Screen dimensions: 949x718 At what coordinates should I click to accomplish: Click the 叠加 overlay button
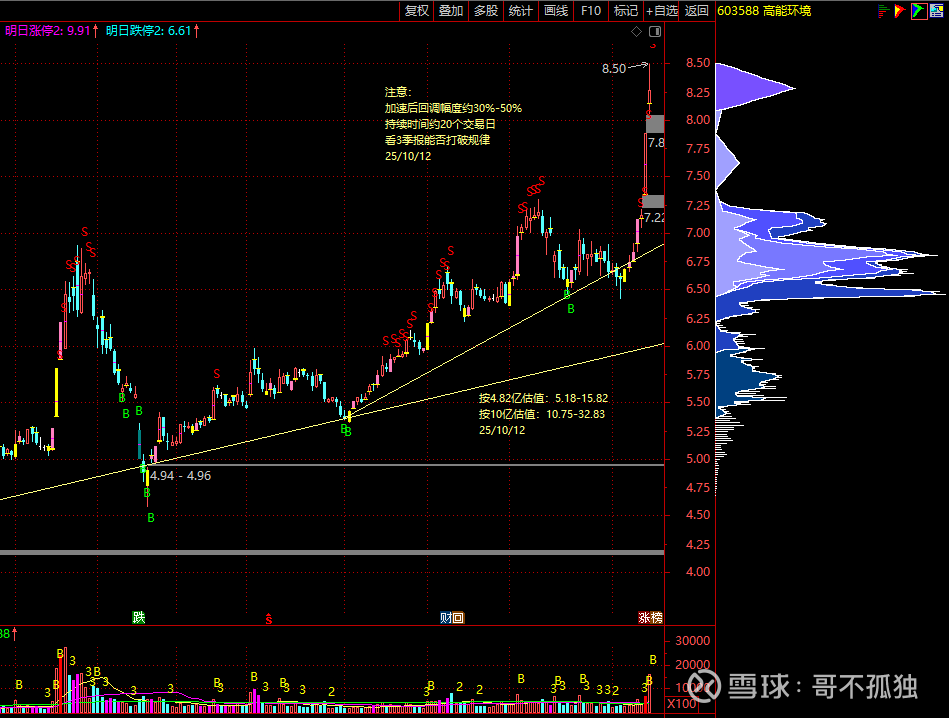click(x=451, y=10)
